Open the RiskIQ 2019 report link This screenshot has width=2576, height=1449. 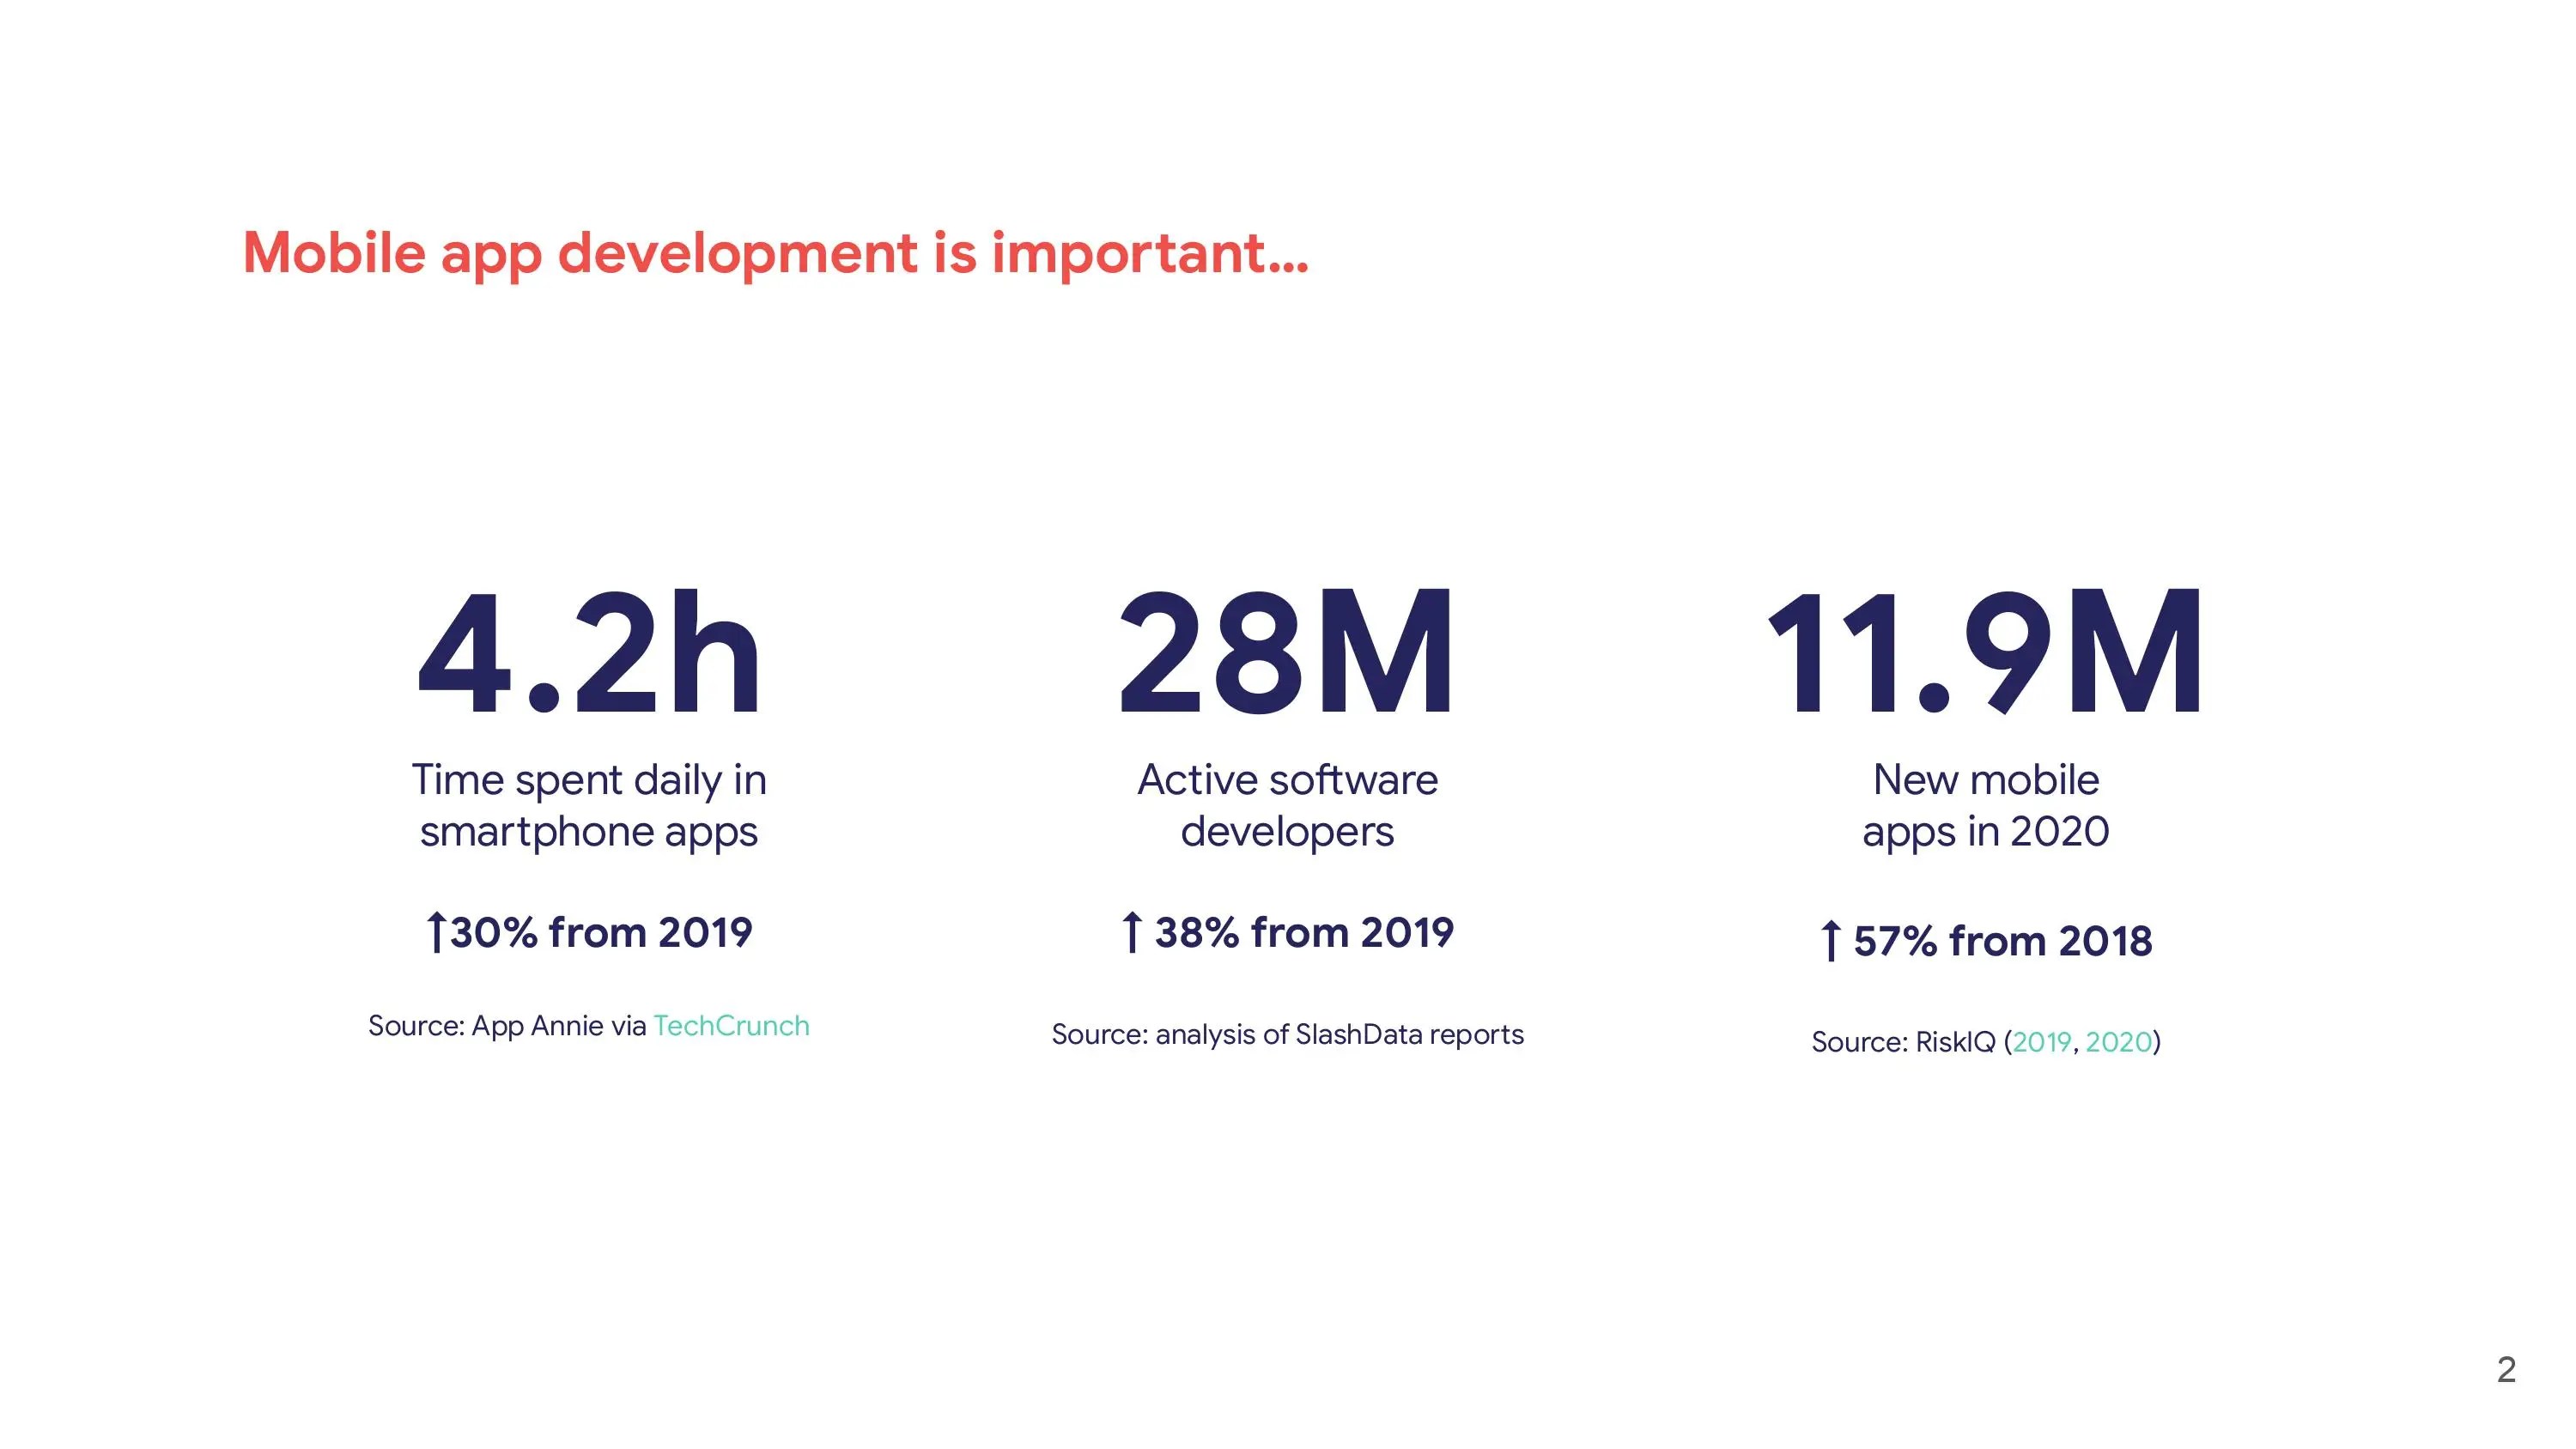coord(2043,1040)
